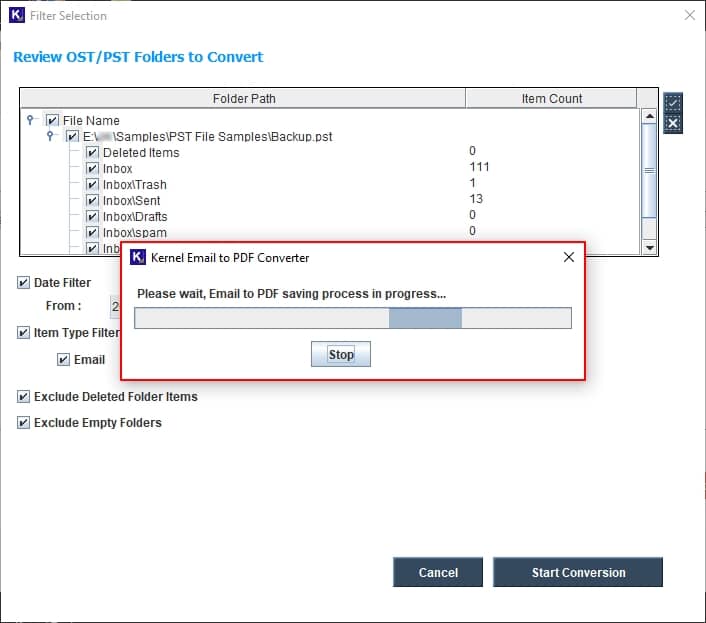Uncheck the Inbox folder checkbox
The image size is (706, 623).
(92, 168)
